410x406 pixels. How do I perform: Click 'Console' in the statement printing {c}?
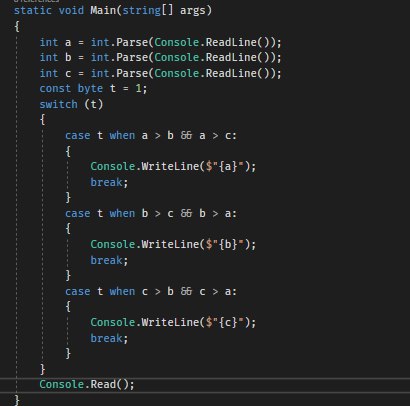click(113, 322)
